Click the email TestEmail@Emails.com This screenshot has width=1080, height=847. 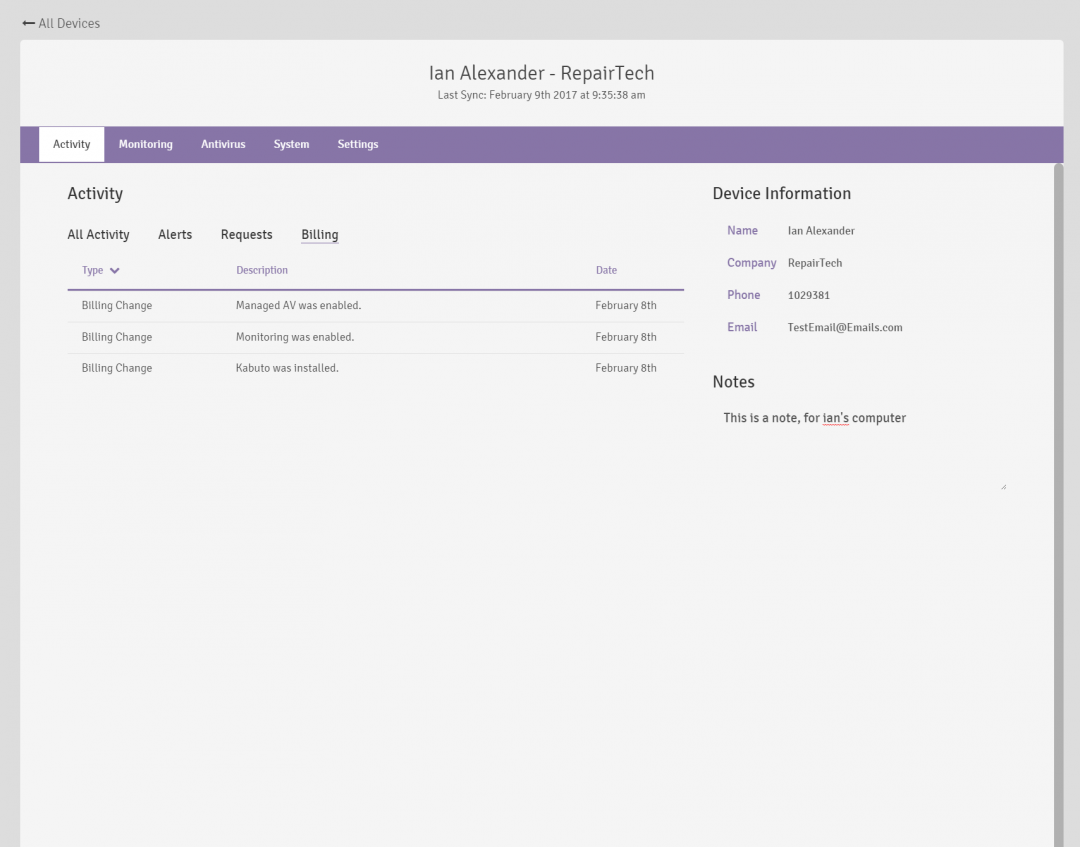point(844,327)
